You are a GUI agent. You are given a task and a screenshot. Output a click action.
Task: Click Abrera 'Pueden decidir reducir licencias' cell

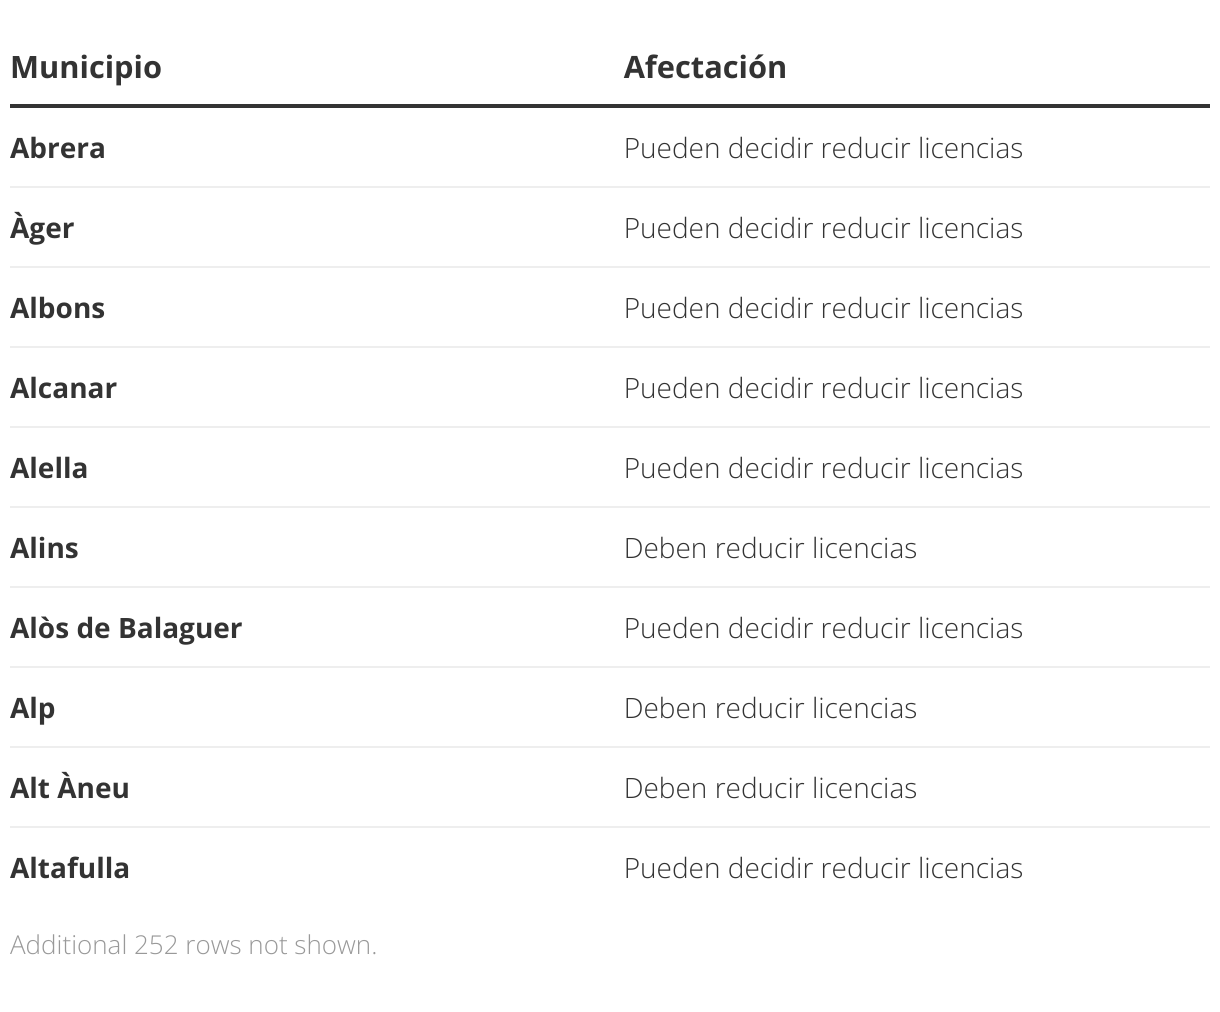[x=823, y=148]
